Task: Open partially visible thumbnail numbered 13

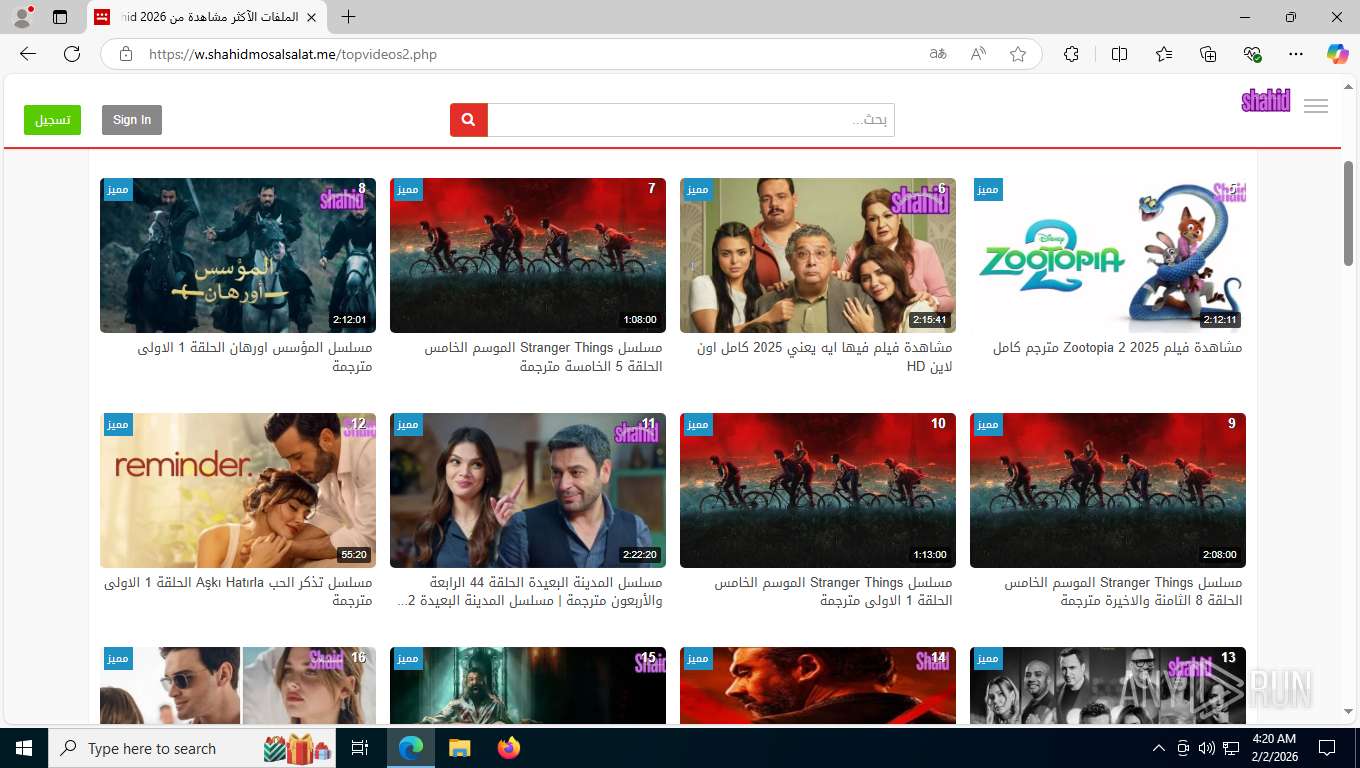Action: [x=1108, y=686]
